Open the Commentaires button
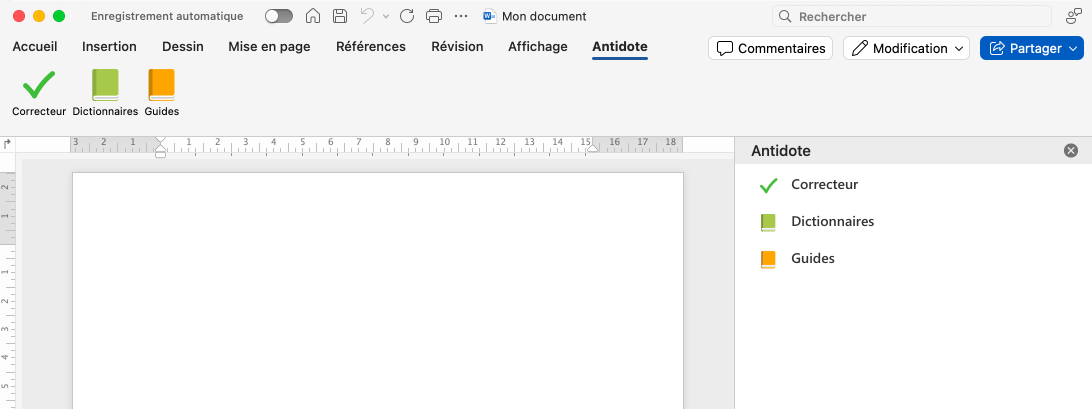 point(770,48)
